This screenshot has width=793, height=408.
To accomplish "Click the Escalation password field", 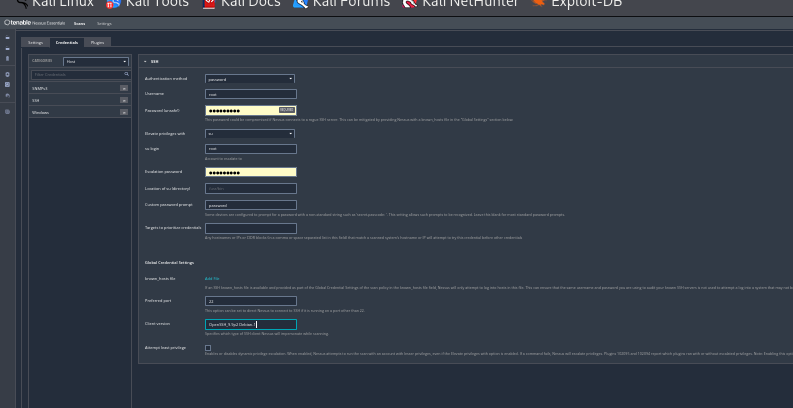I will coord(251,172).
